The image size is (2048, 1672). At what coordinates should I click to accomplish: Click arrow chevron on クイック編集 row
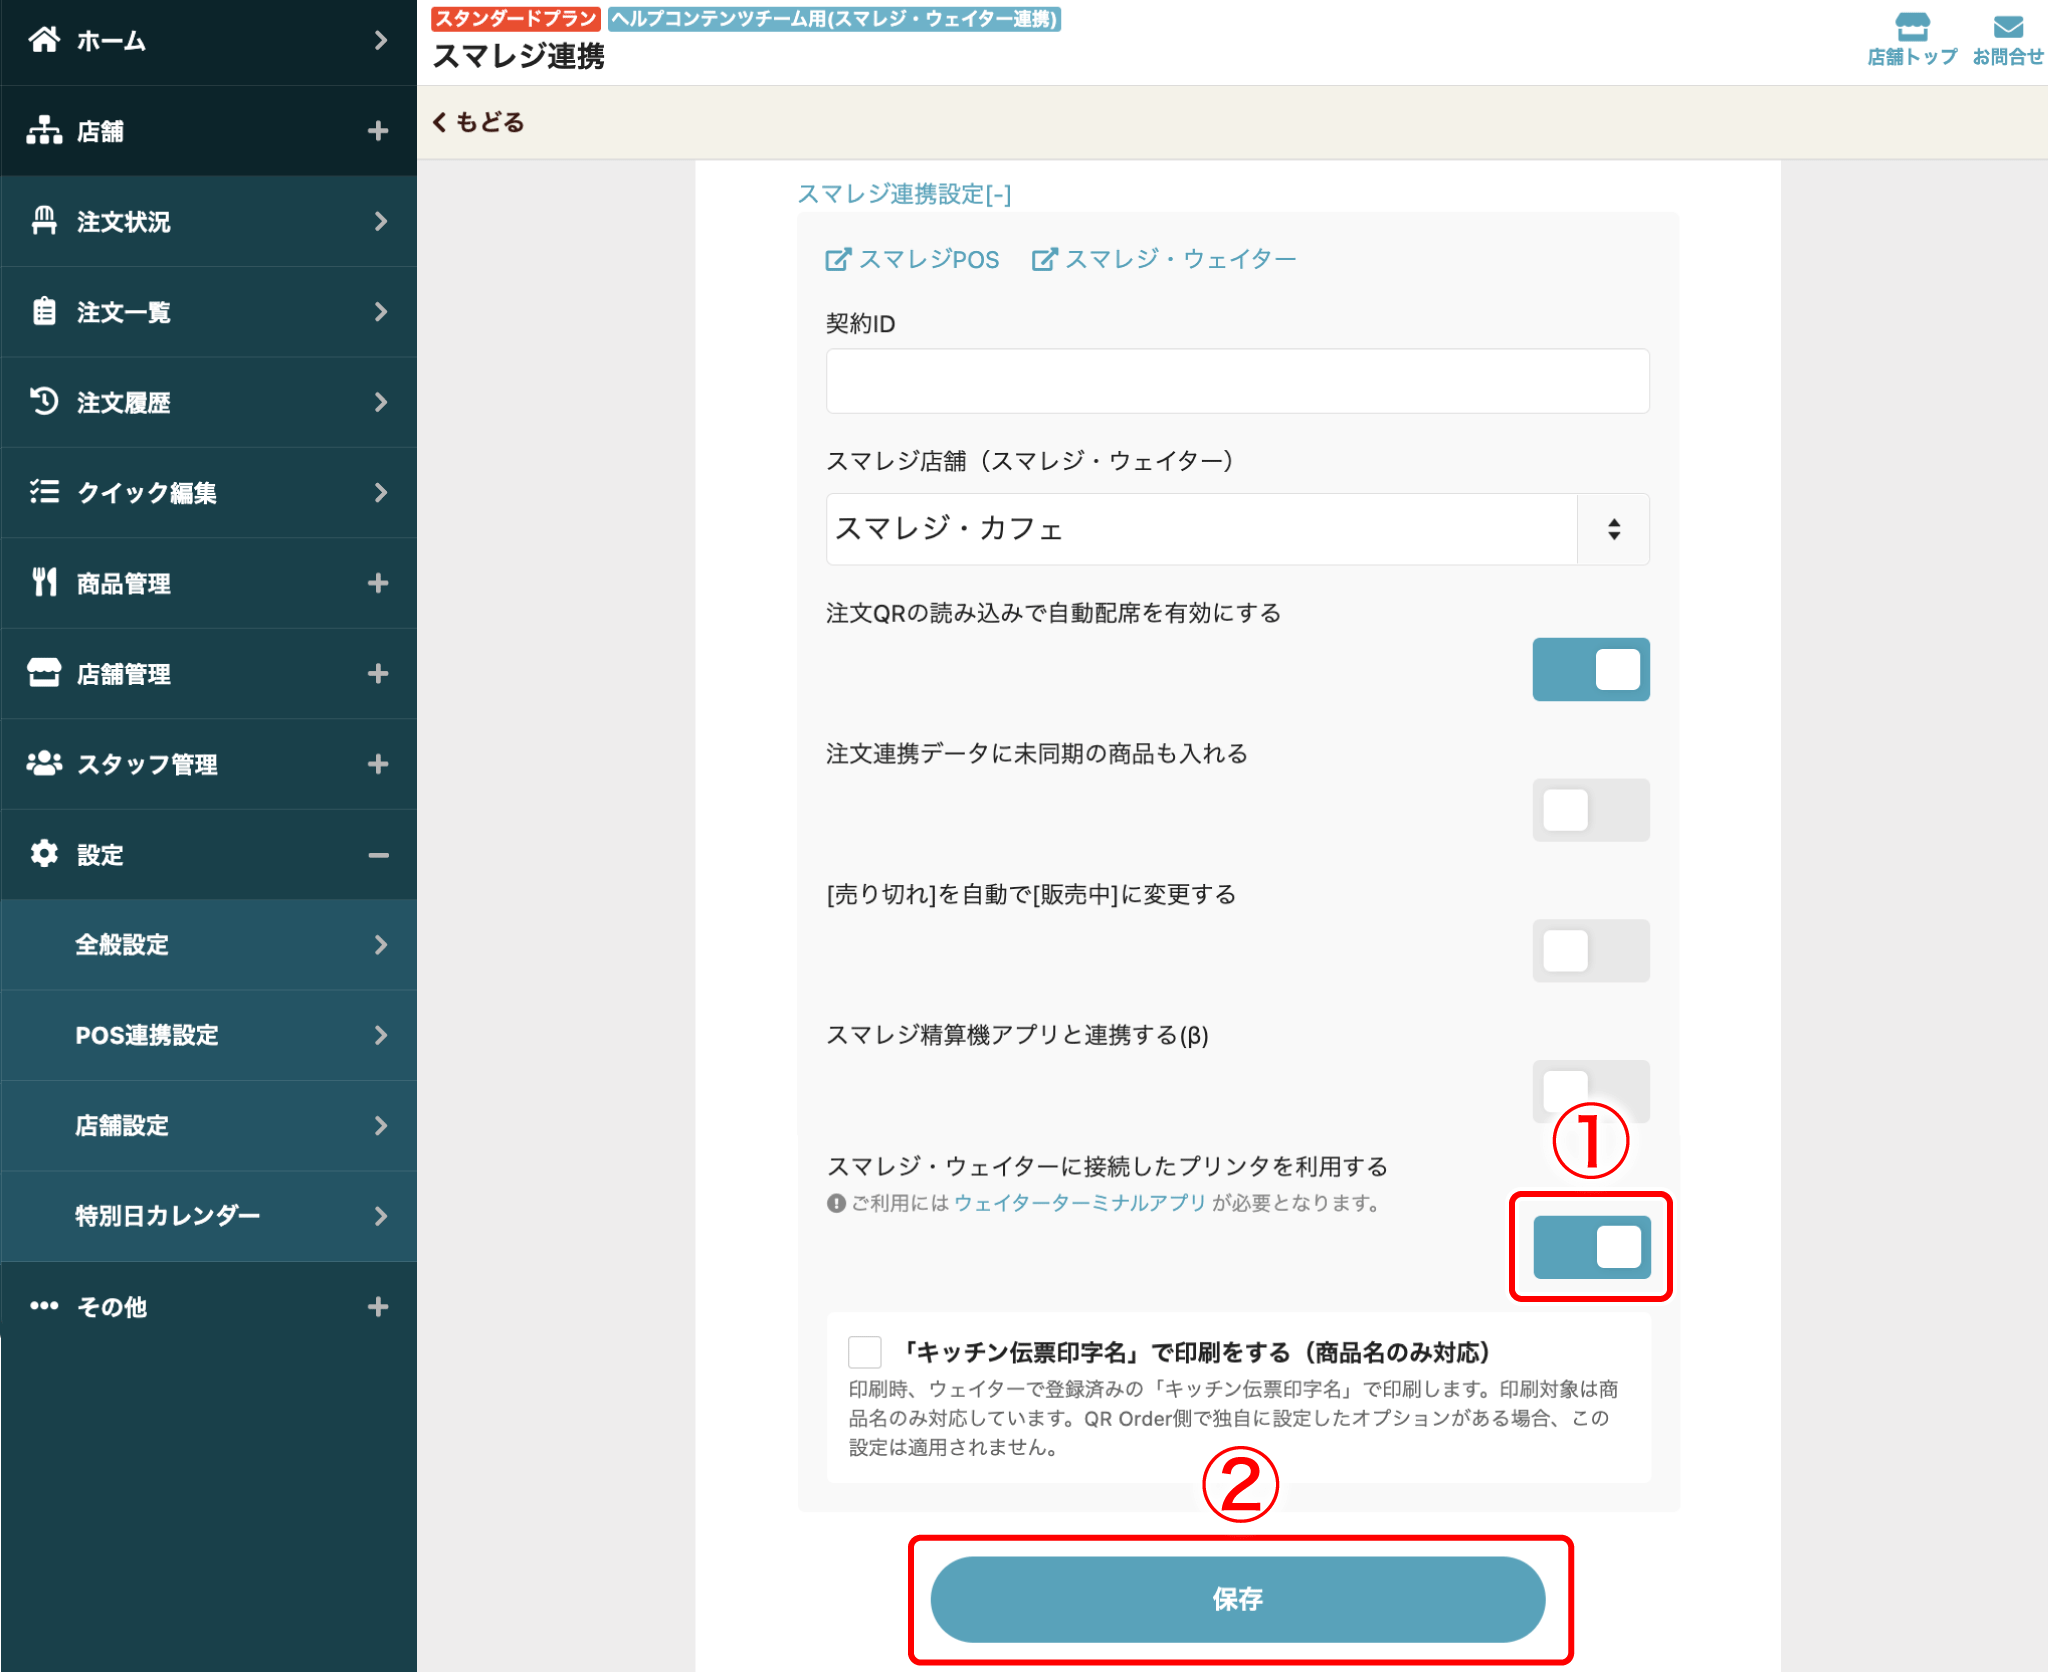coord(380,492)
